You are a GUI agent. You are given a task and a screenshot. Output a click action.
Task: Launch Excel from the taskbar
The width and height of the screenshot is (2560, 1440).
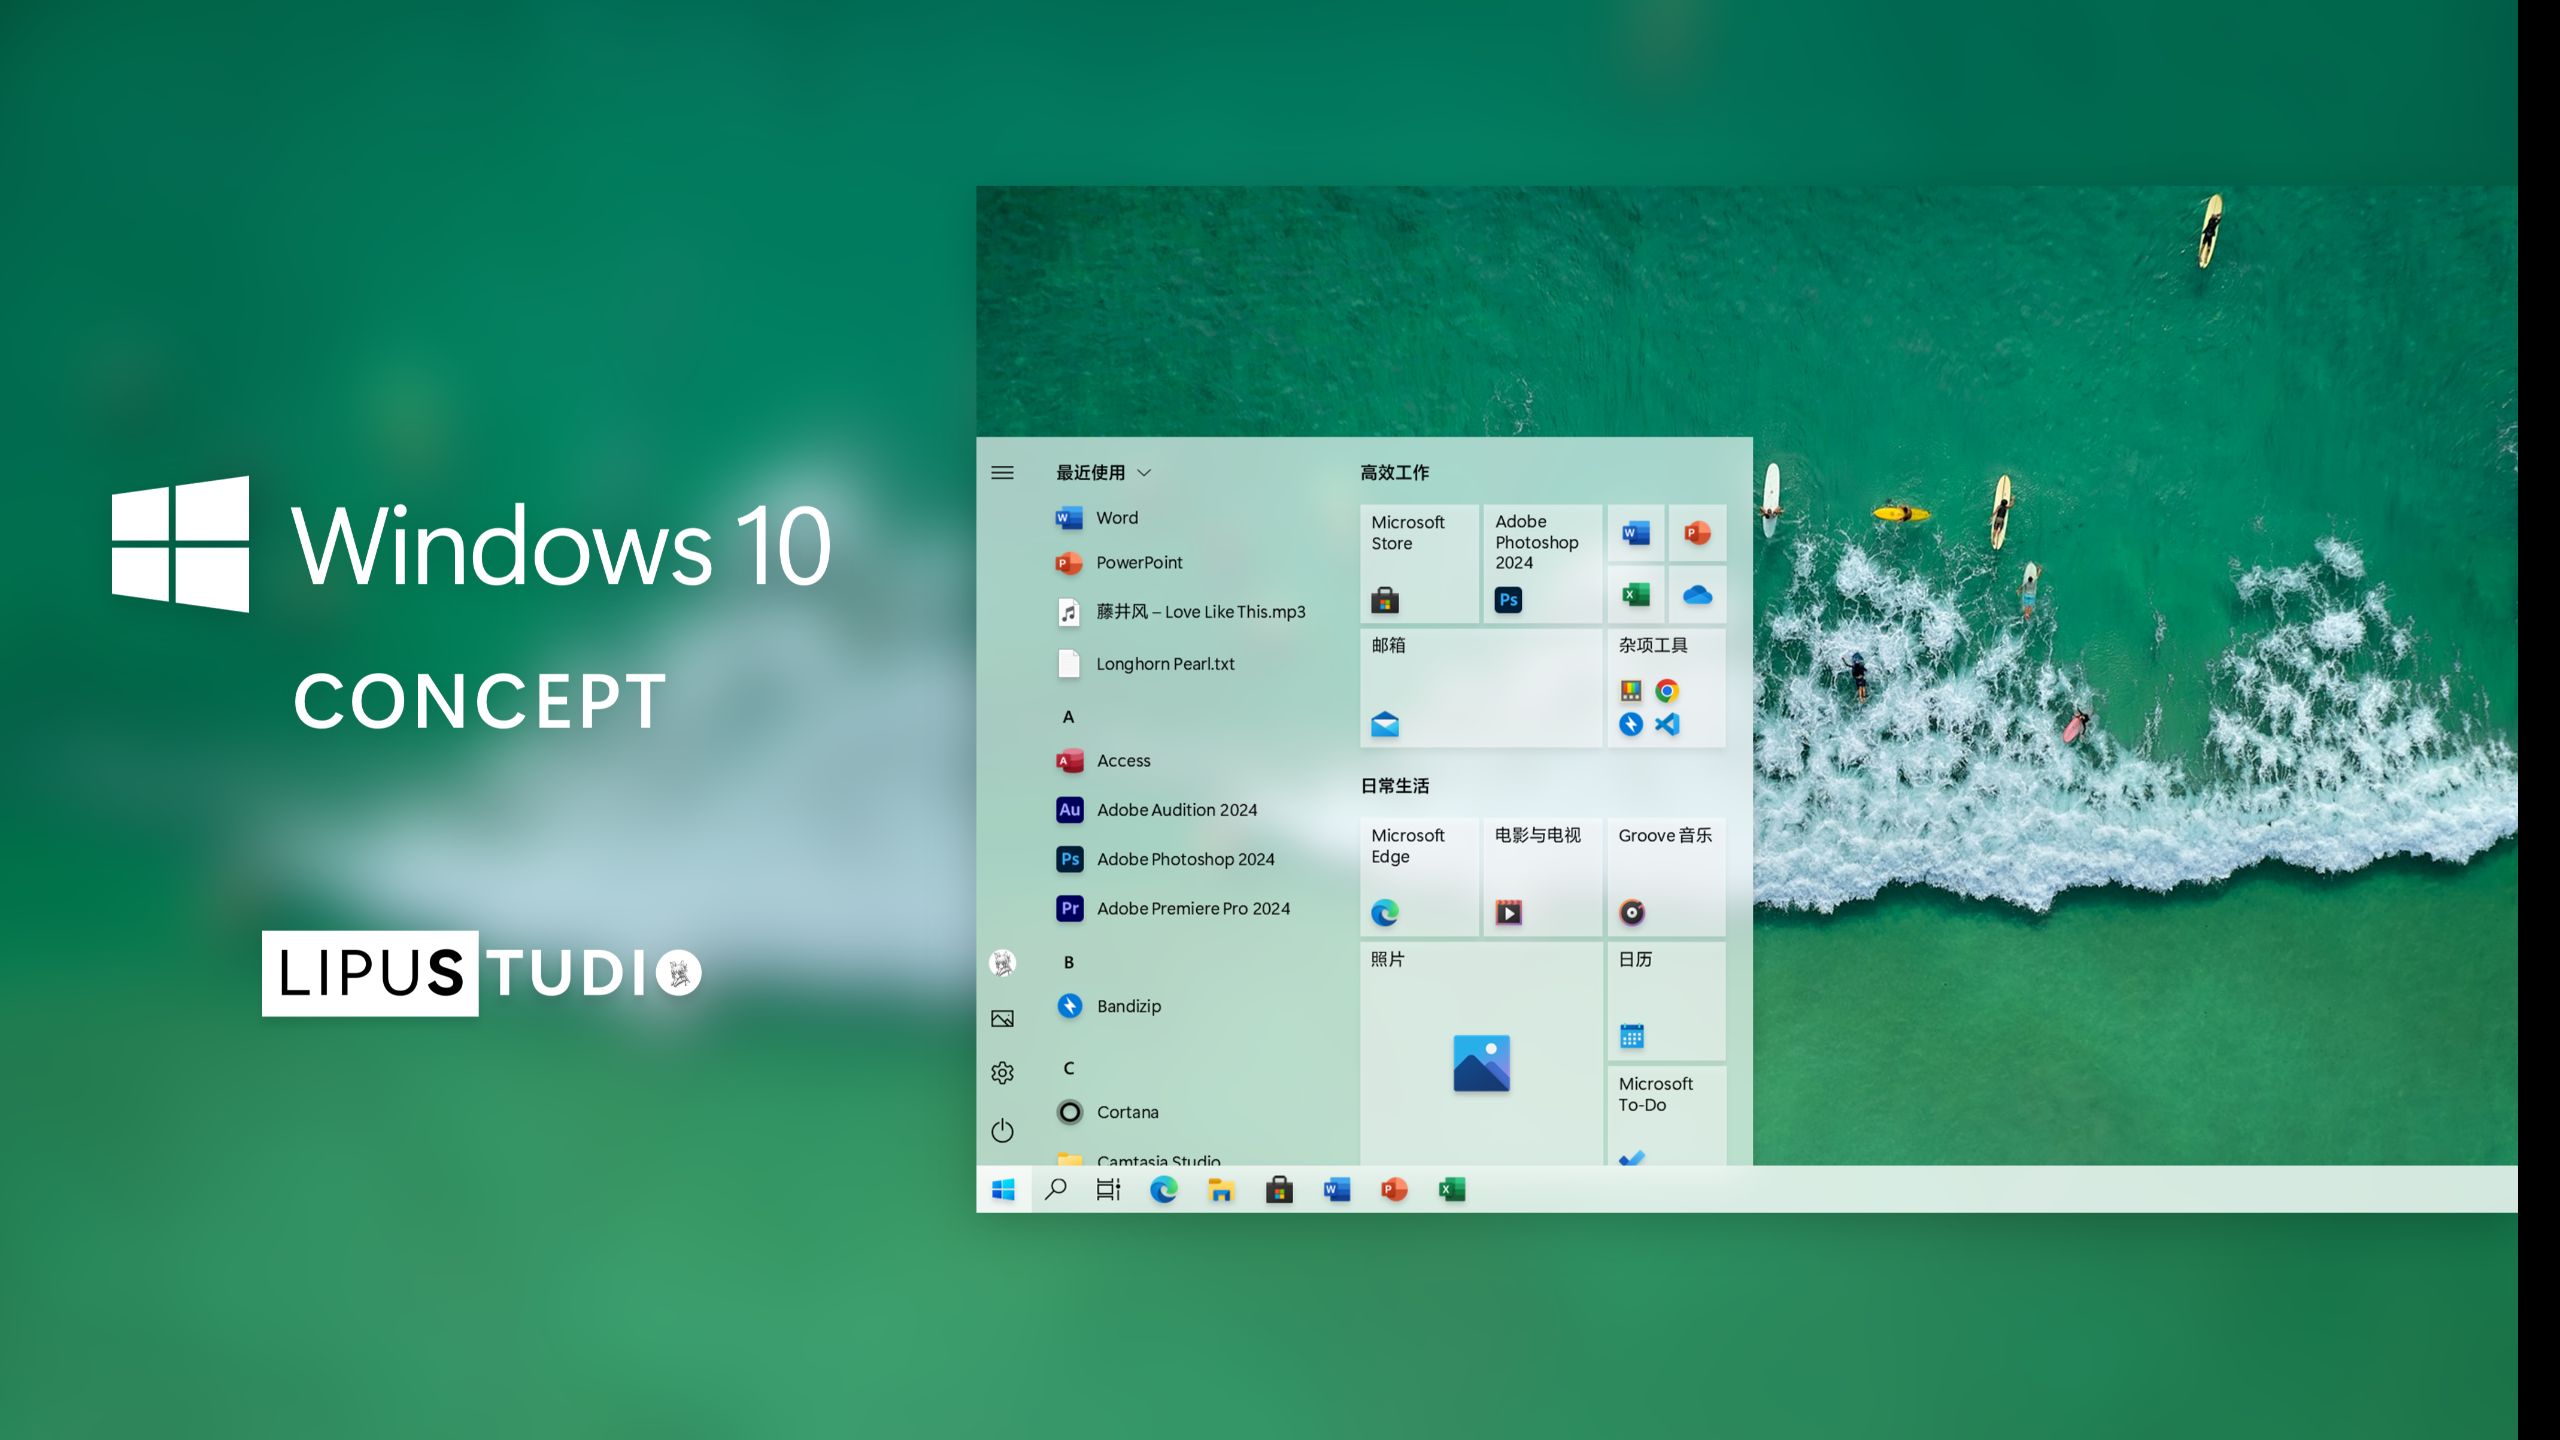pyautogui.click(x=1452, y=1189)
